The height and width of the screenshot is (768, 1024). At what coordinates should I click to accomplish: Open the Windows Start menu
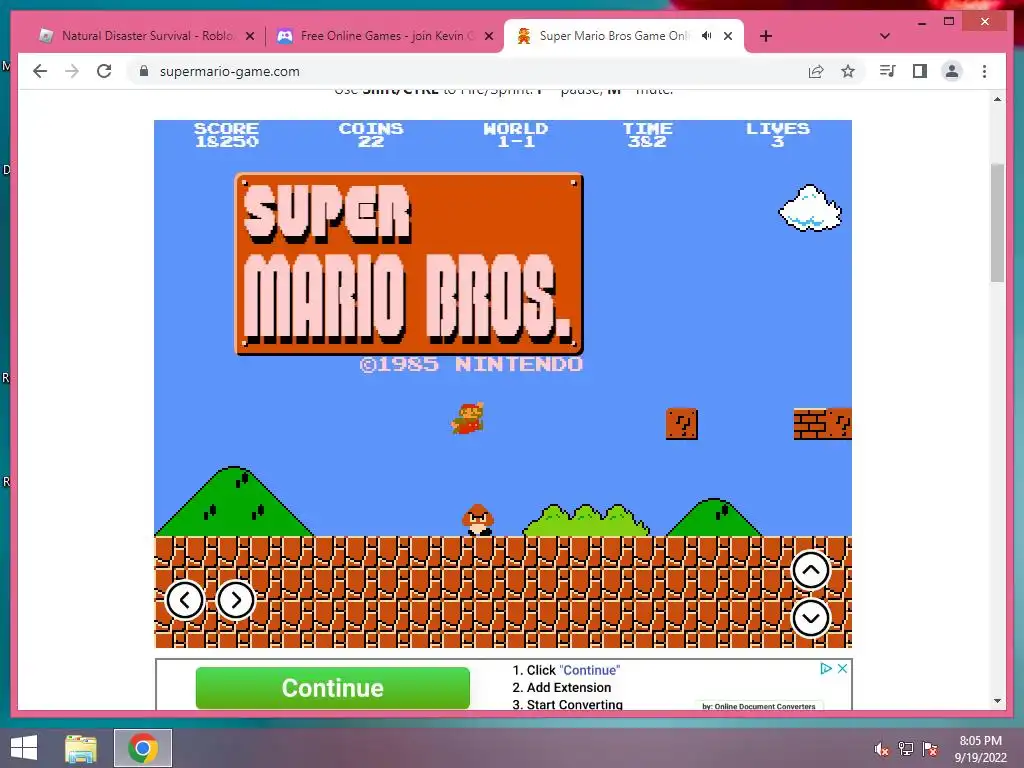click(x=24, y=748)
